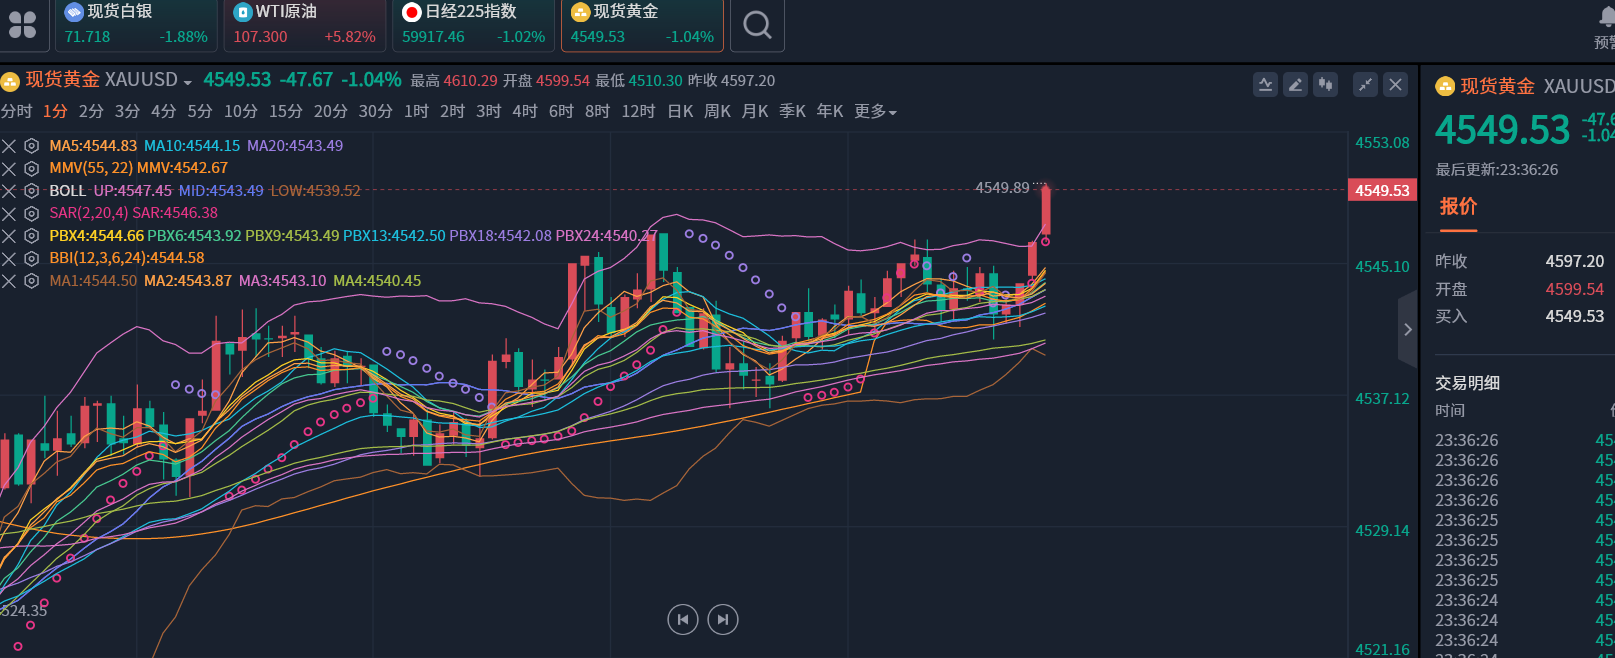Collapse chart using the shrink arrows icon
Image resolution: width=1615 pixels, height=658 pixels.
(x=1365, y=85)
